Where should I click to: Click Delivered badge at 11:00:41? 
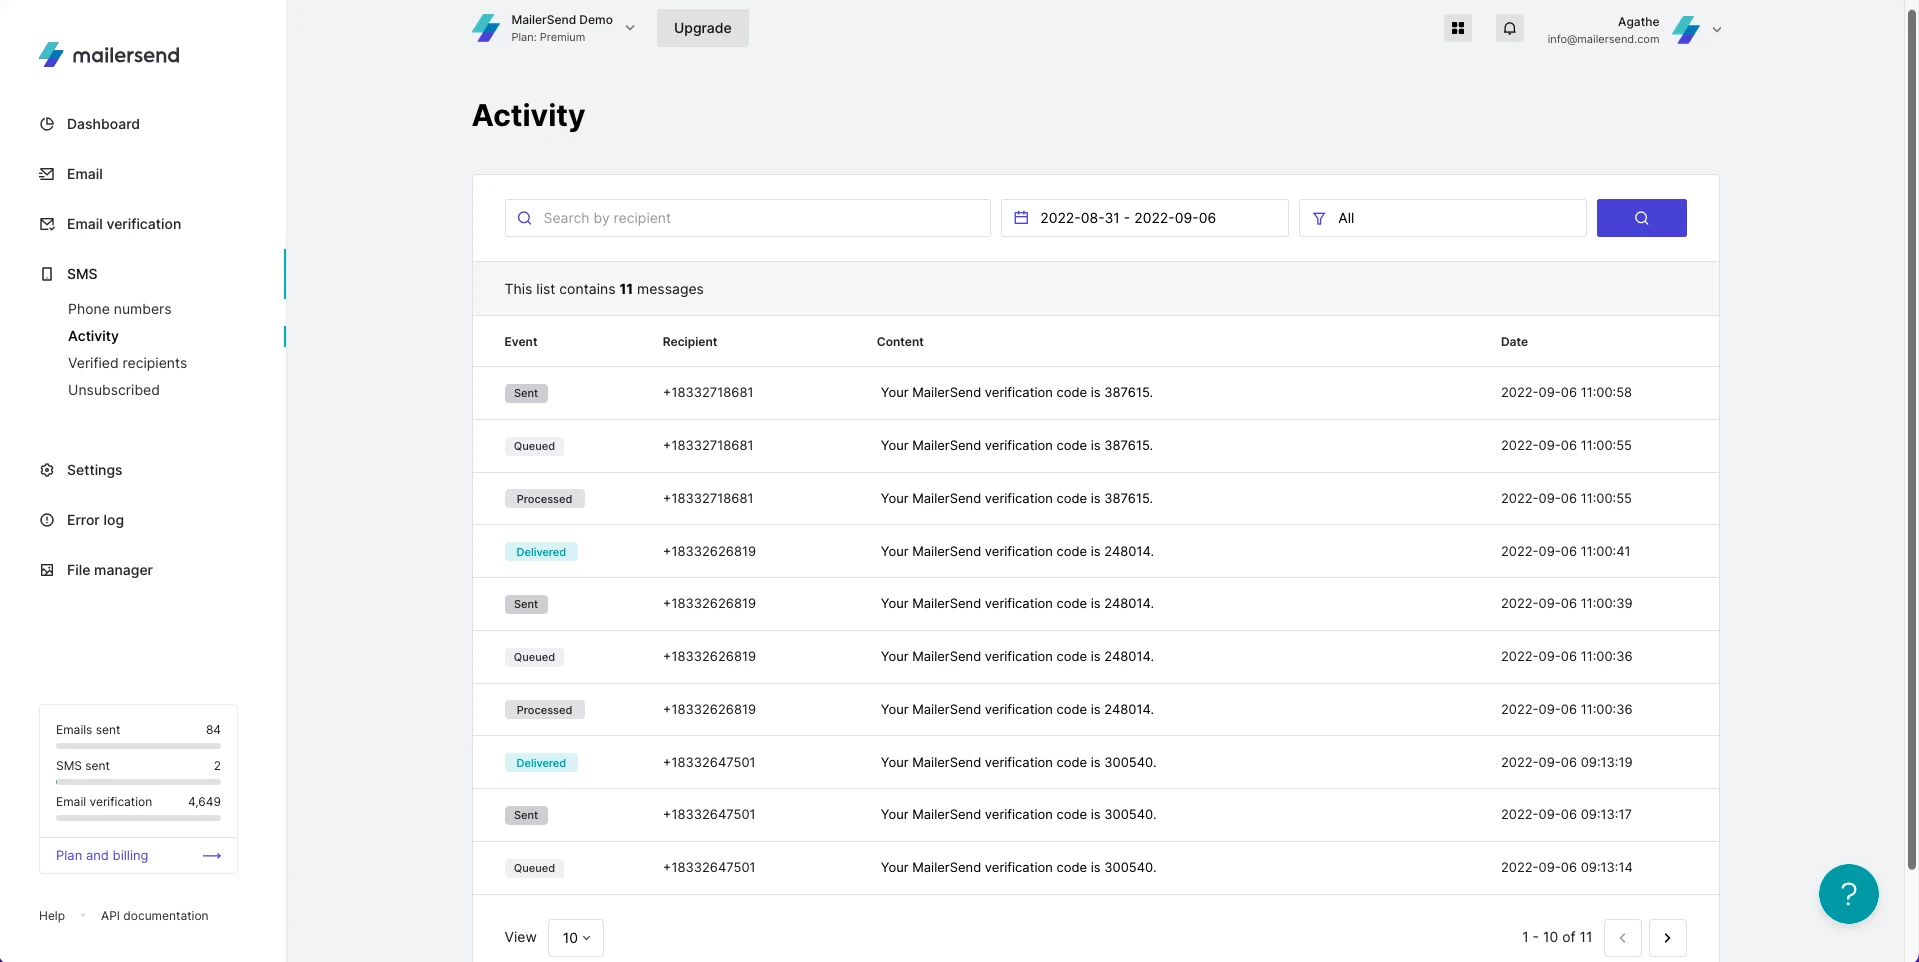[541, 552]
